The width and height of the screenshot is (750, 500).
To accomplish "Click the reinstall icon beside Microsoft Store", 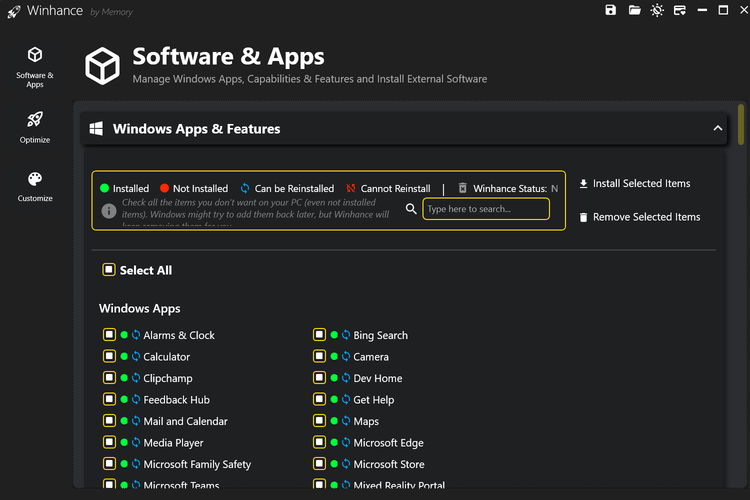I will pos(346,464).
